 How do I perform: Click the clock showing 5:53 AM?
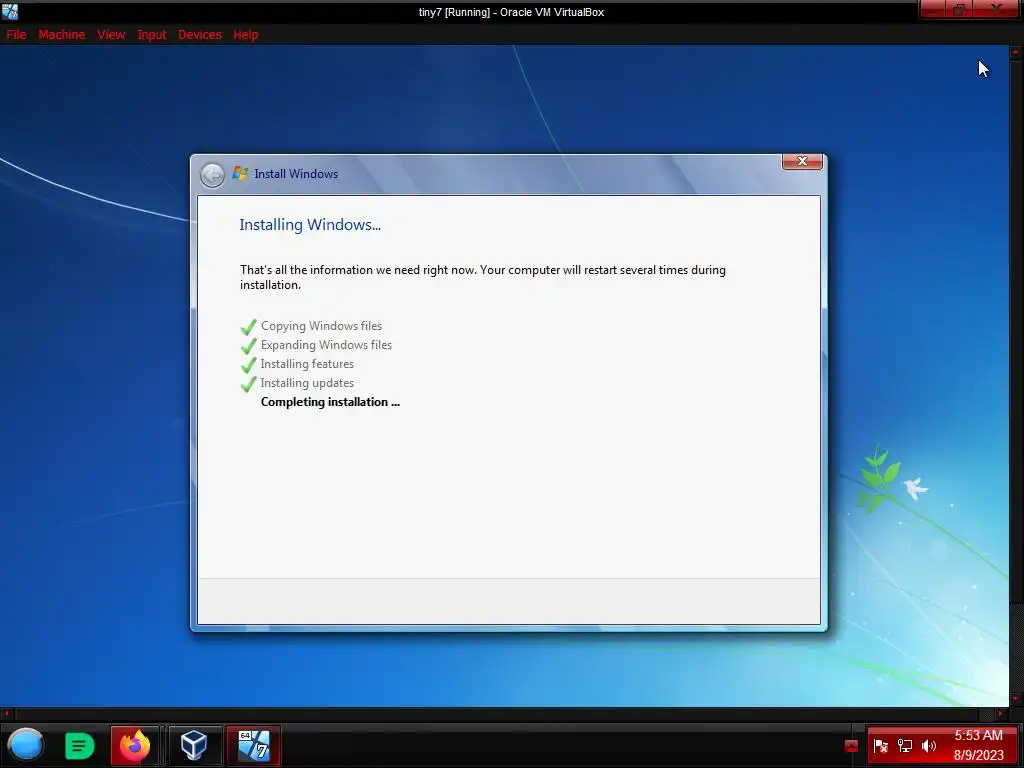point(978,735)
